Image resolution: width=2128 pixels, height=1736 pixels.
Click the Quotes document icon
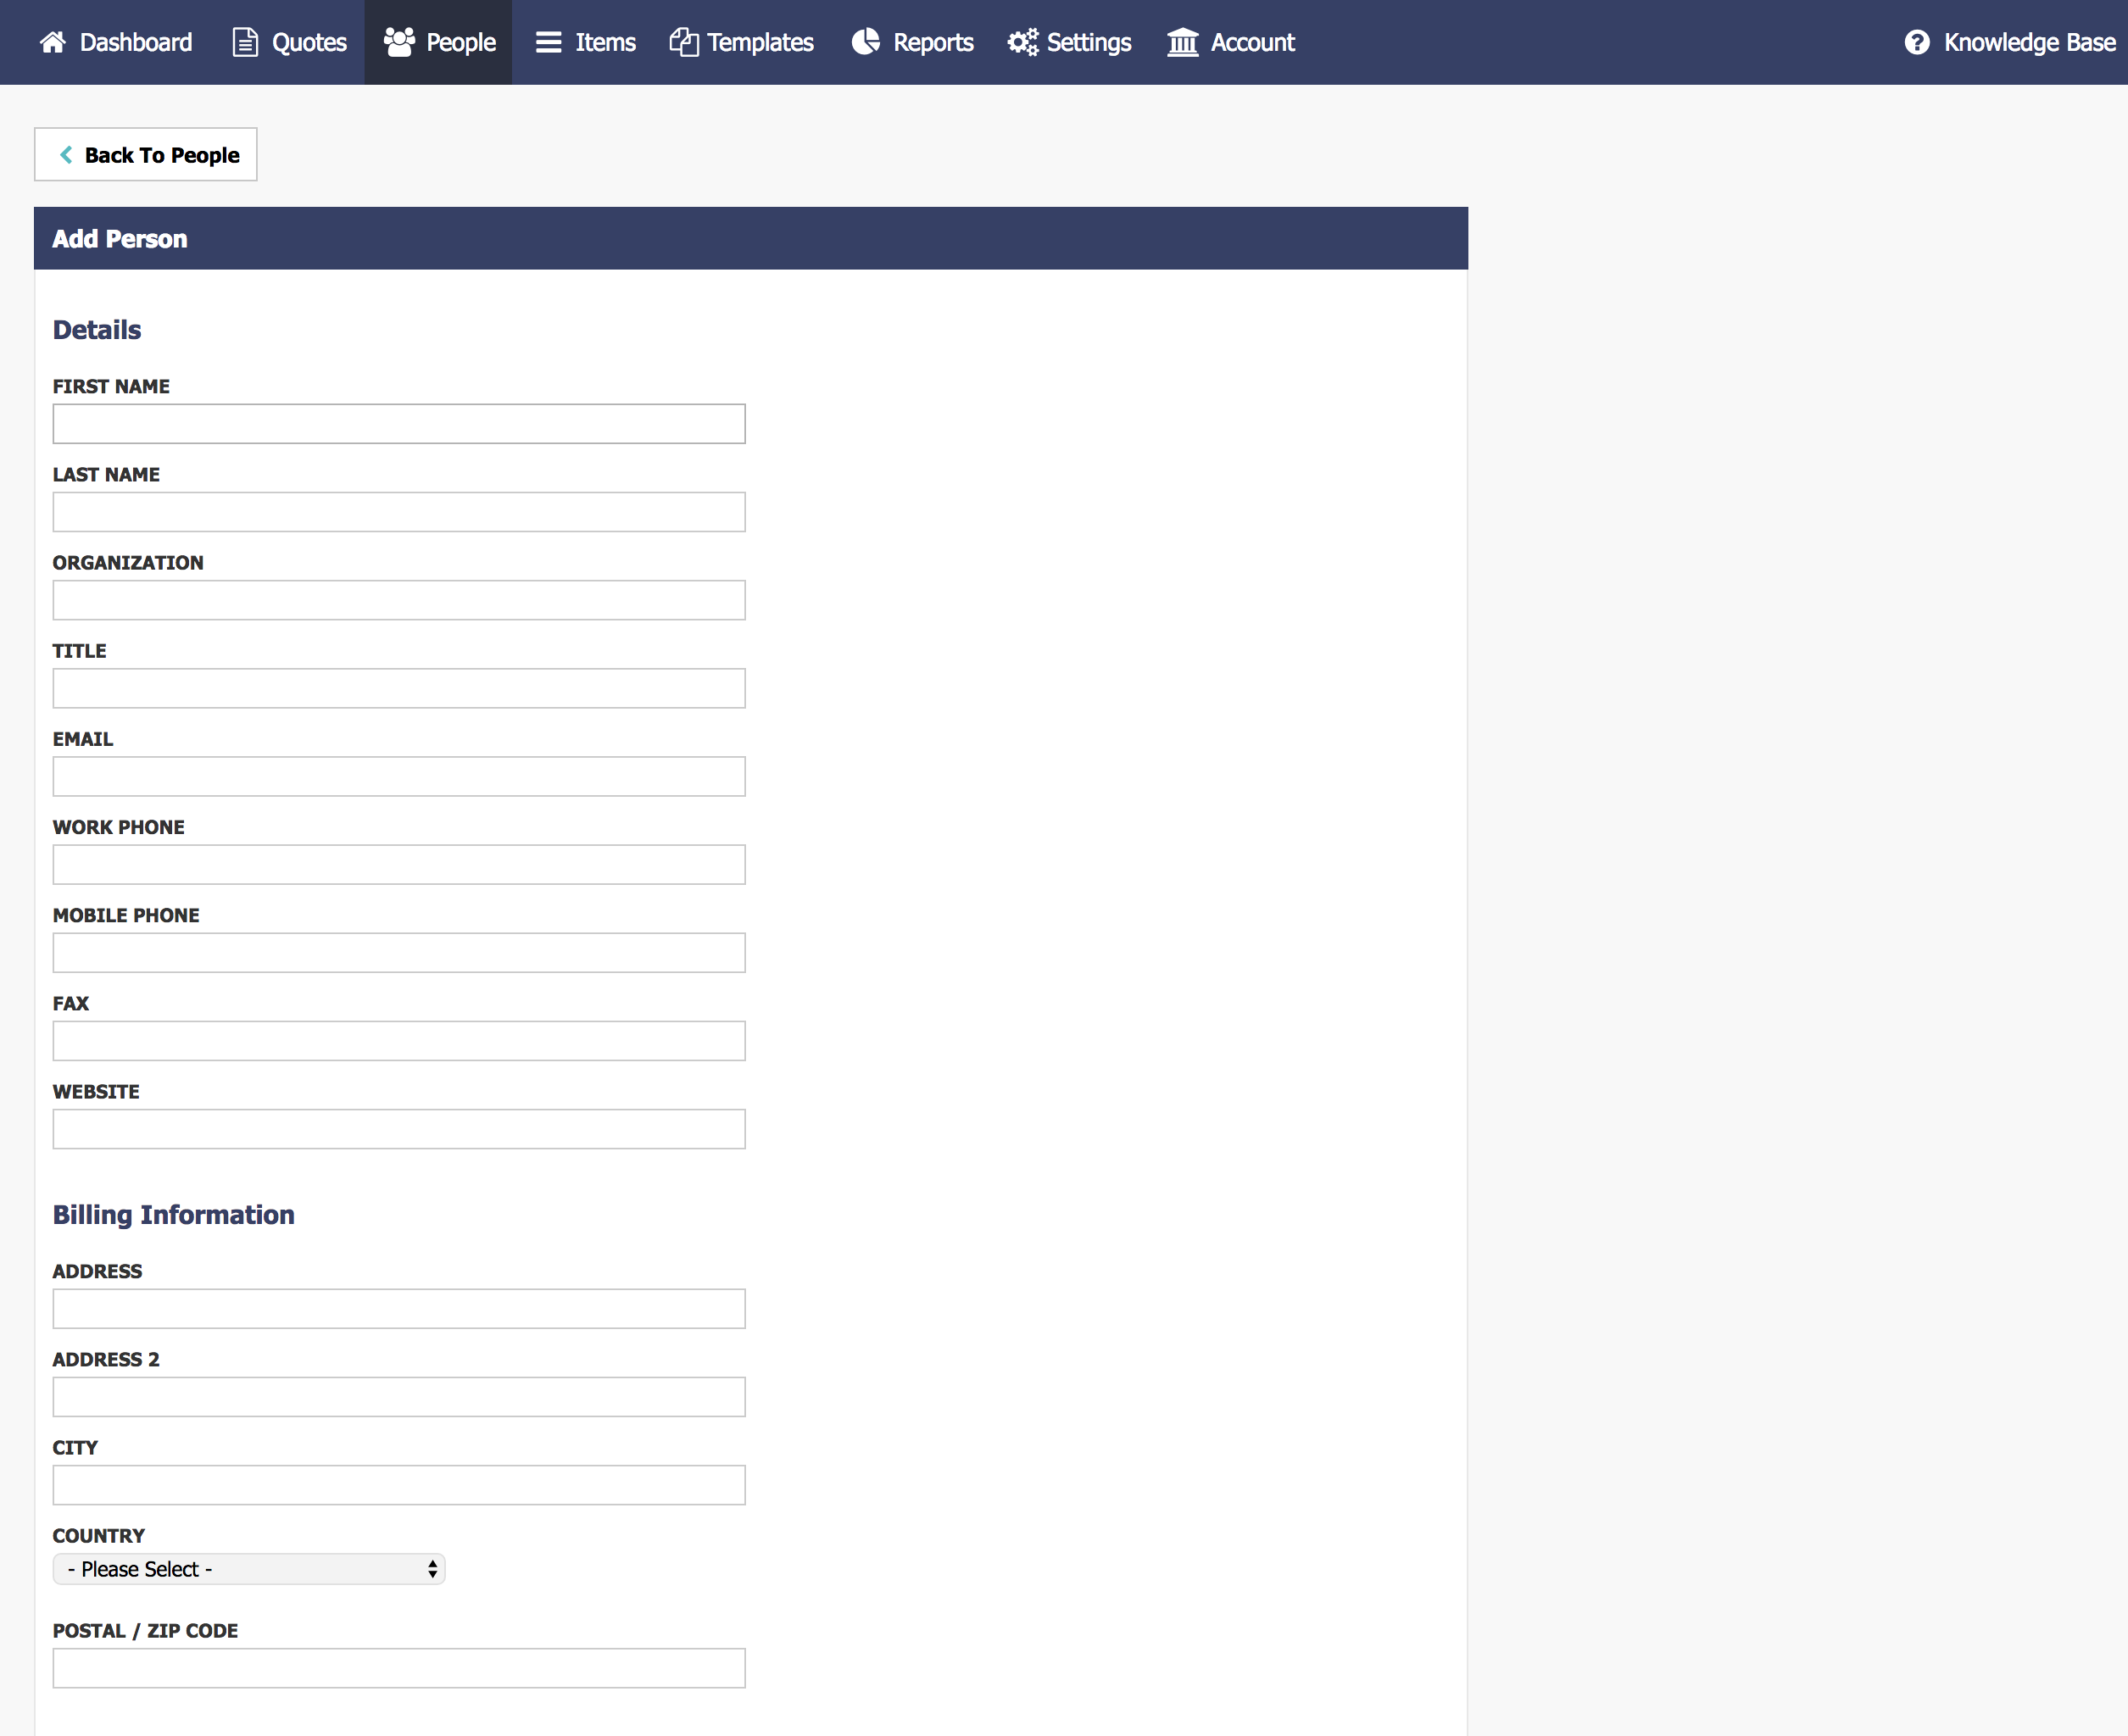pyautogui.click(x=245, y=42)
